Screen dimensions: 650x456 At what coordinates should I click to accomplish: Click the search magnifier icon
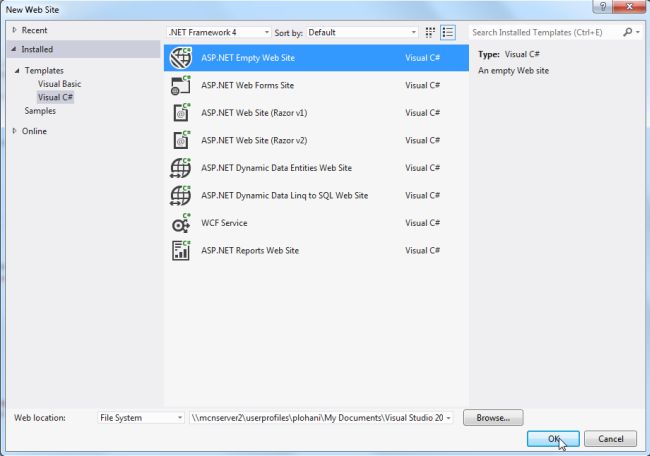pos(627,32)
